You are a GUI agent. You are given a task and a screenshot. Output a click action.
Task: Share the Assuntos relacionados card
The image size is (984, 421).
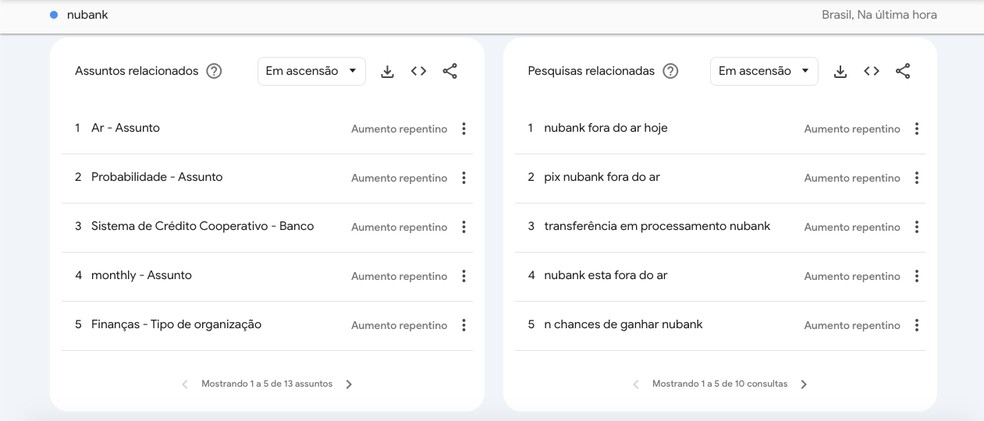450,72
